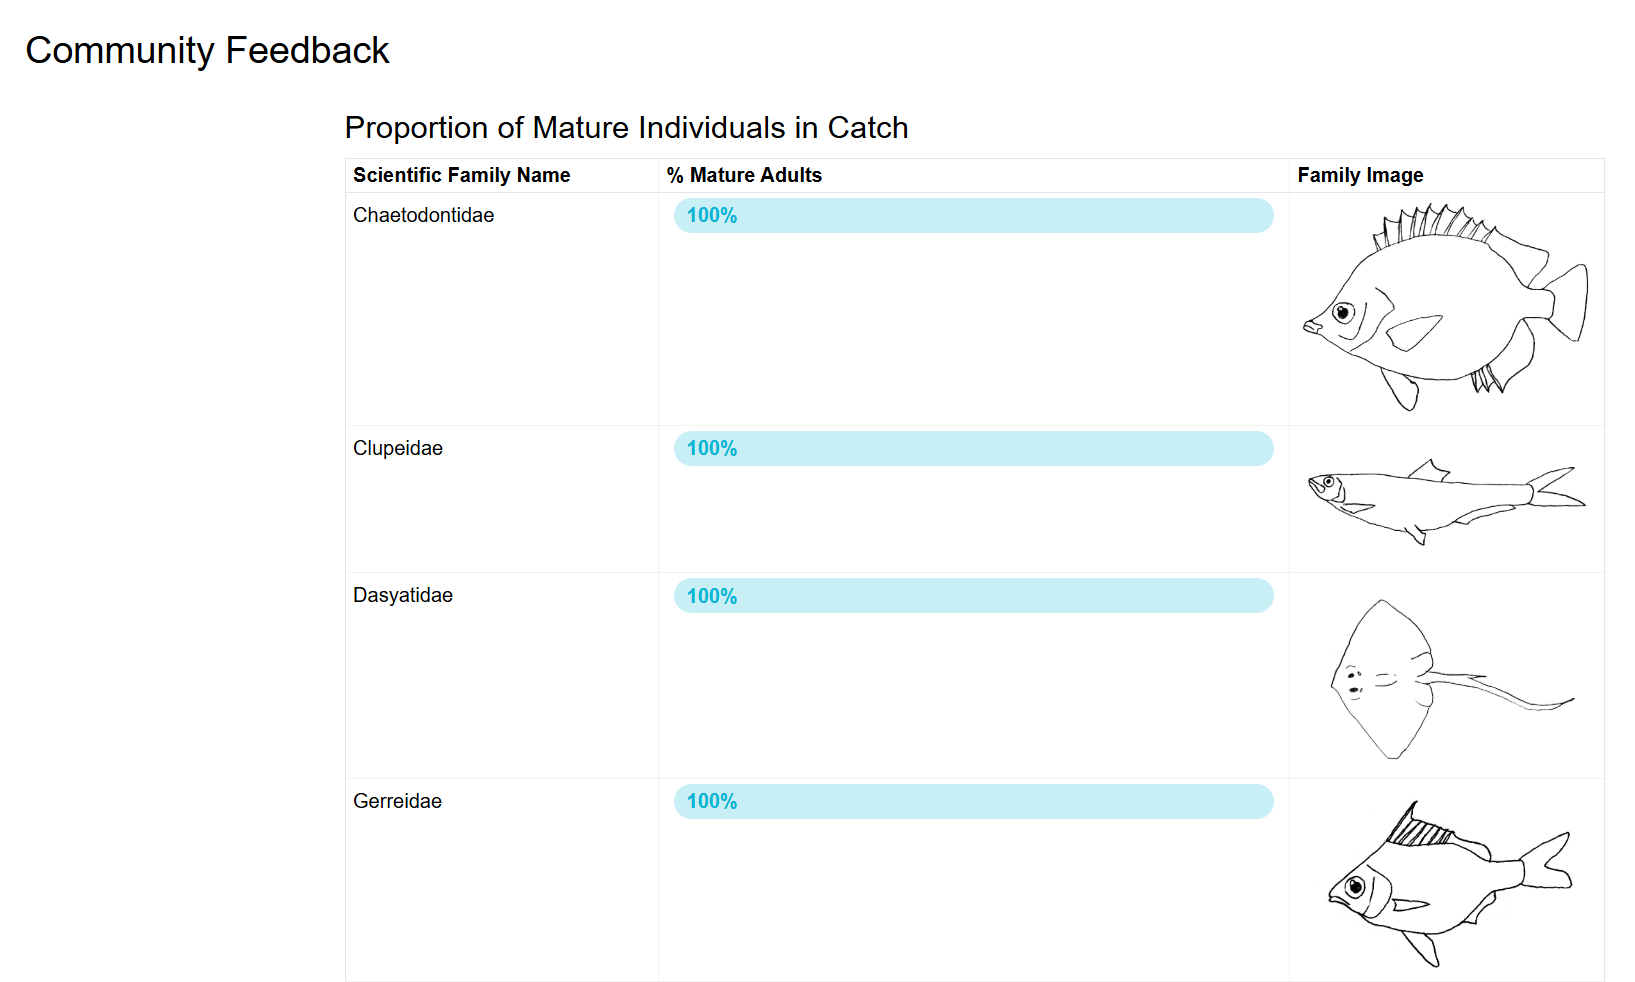
Task: Click the 100% label in Chaetodontidae row
Action: [711, 216]
